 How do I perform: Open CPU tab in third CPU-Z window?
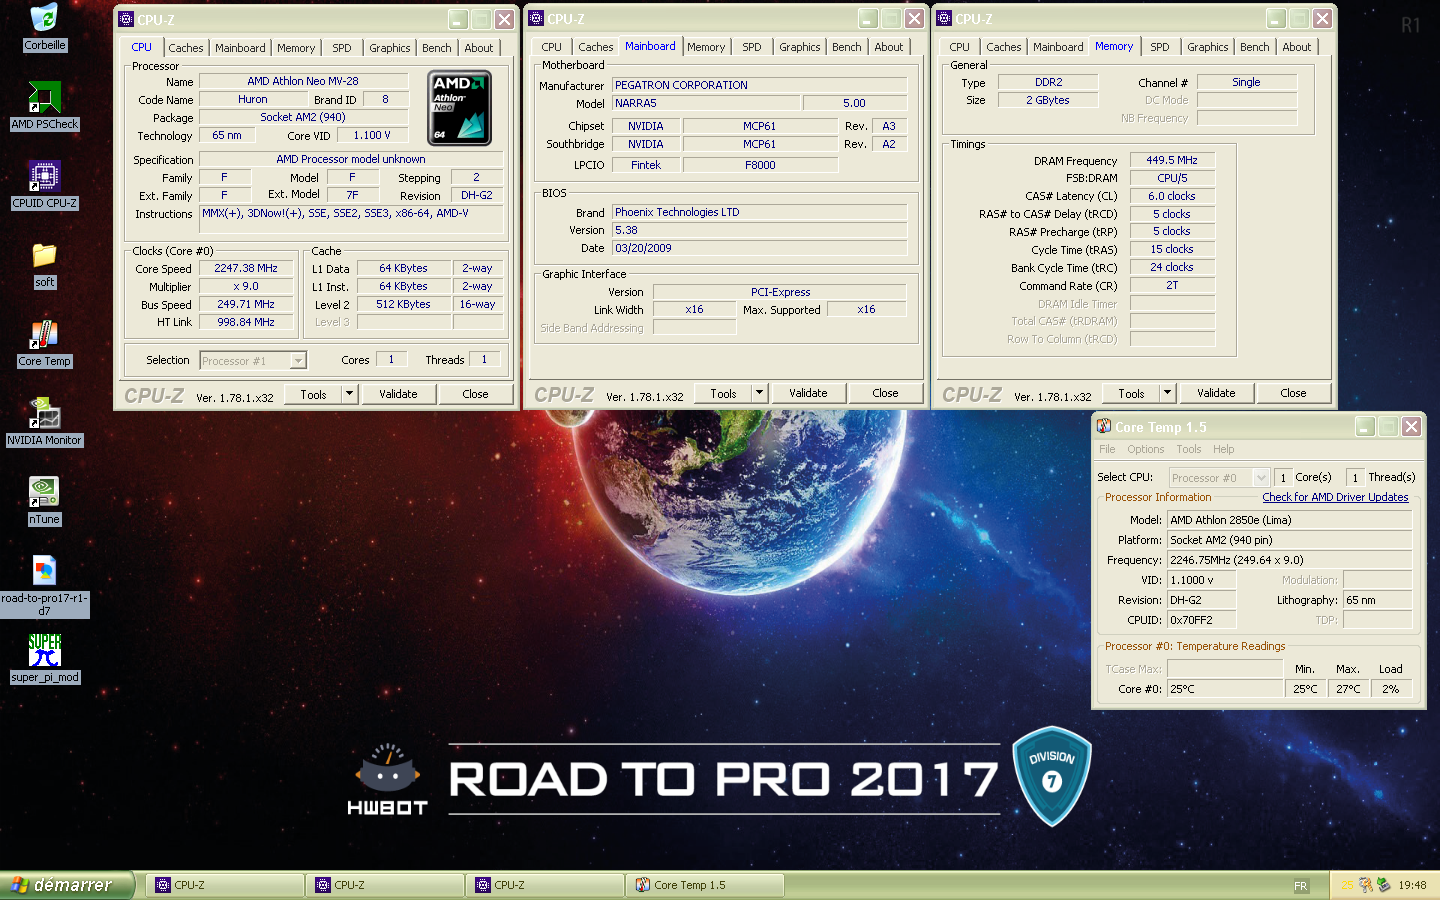point(960,47)
